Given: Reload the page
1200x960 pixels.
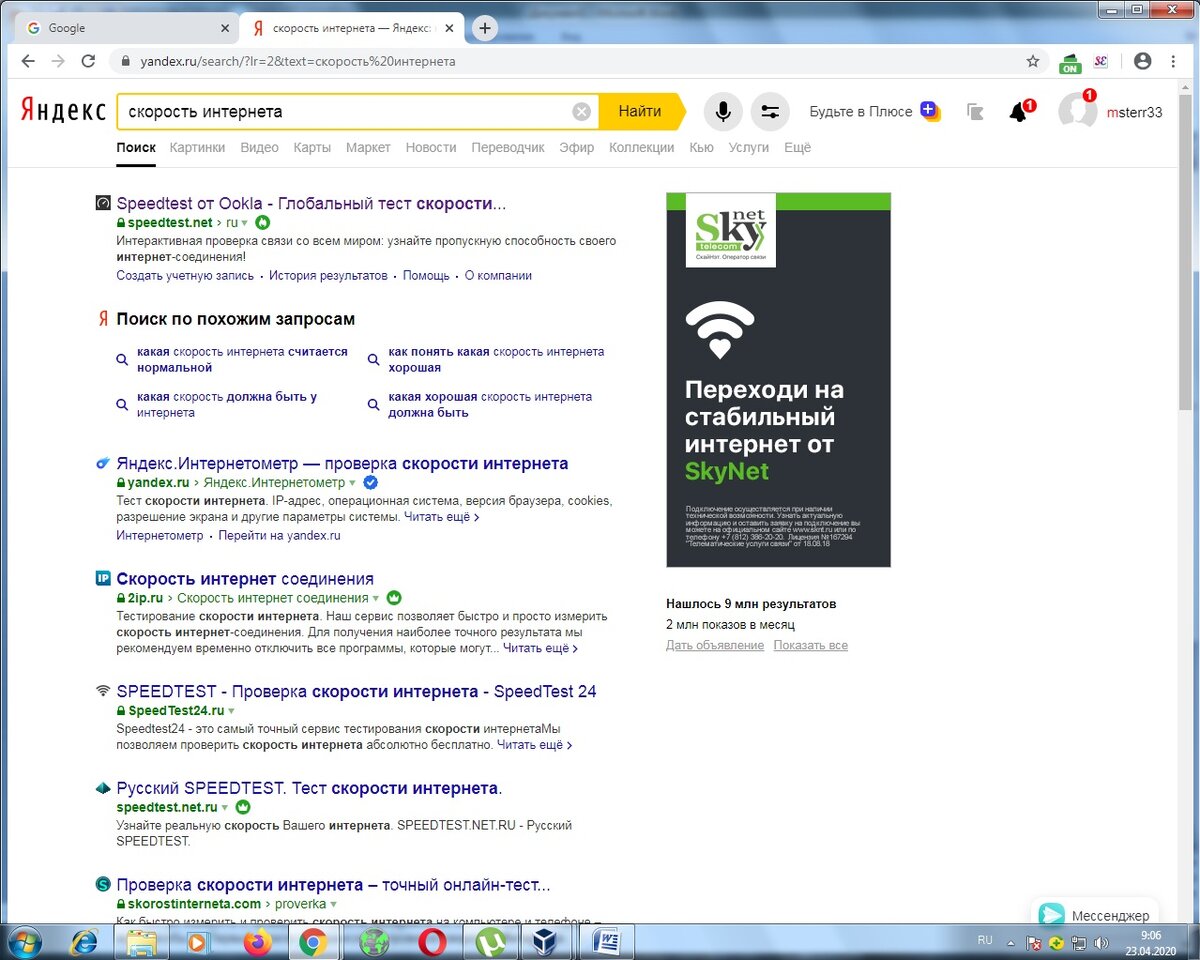Looking at the screenshot, I should pyautogui.click(x=88, y=61).
